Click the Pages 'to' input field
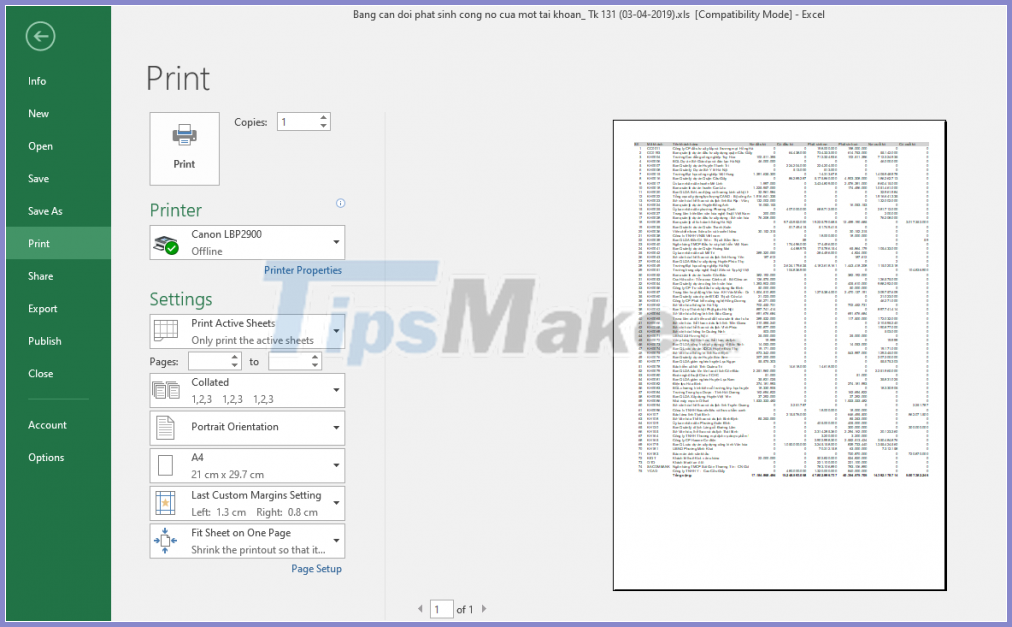 point(292,361)
